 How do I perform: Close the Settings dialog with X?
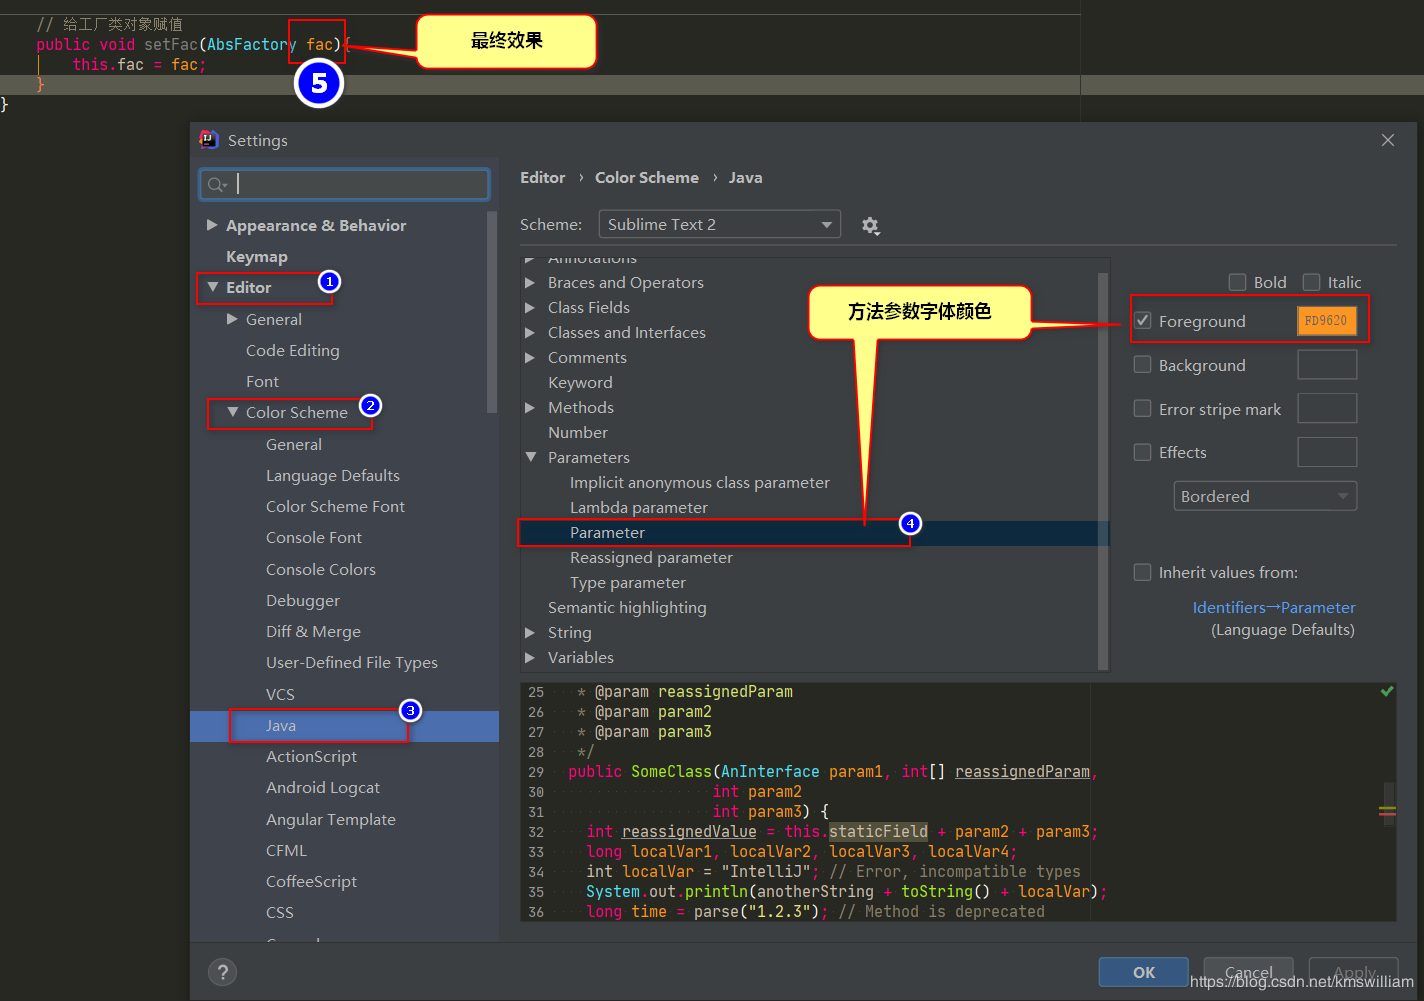coord(1388,140)
